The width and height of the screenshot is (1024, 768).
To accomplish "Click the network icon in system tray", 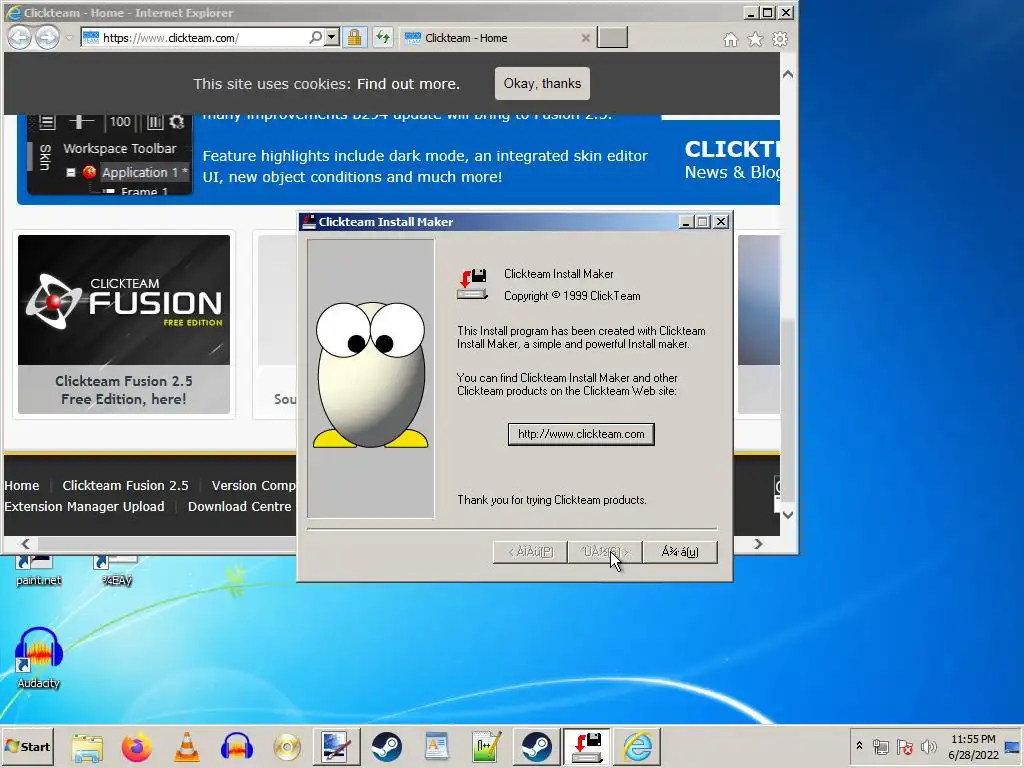I will pos(880,746).
